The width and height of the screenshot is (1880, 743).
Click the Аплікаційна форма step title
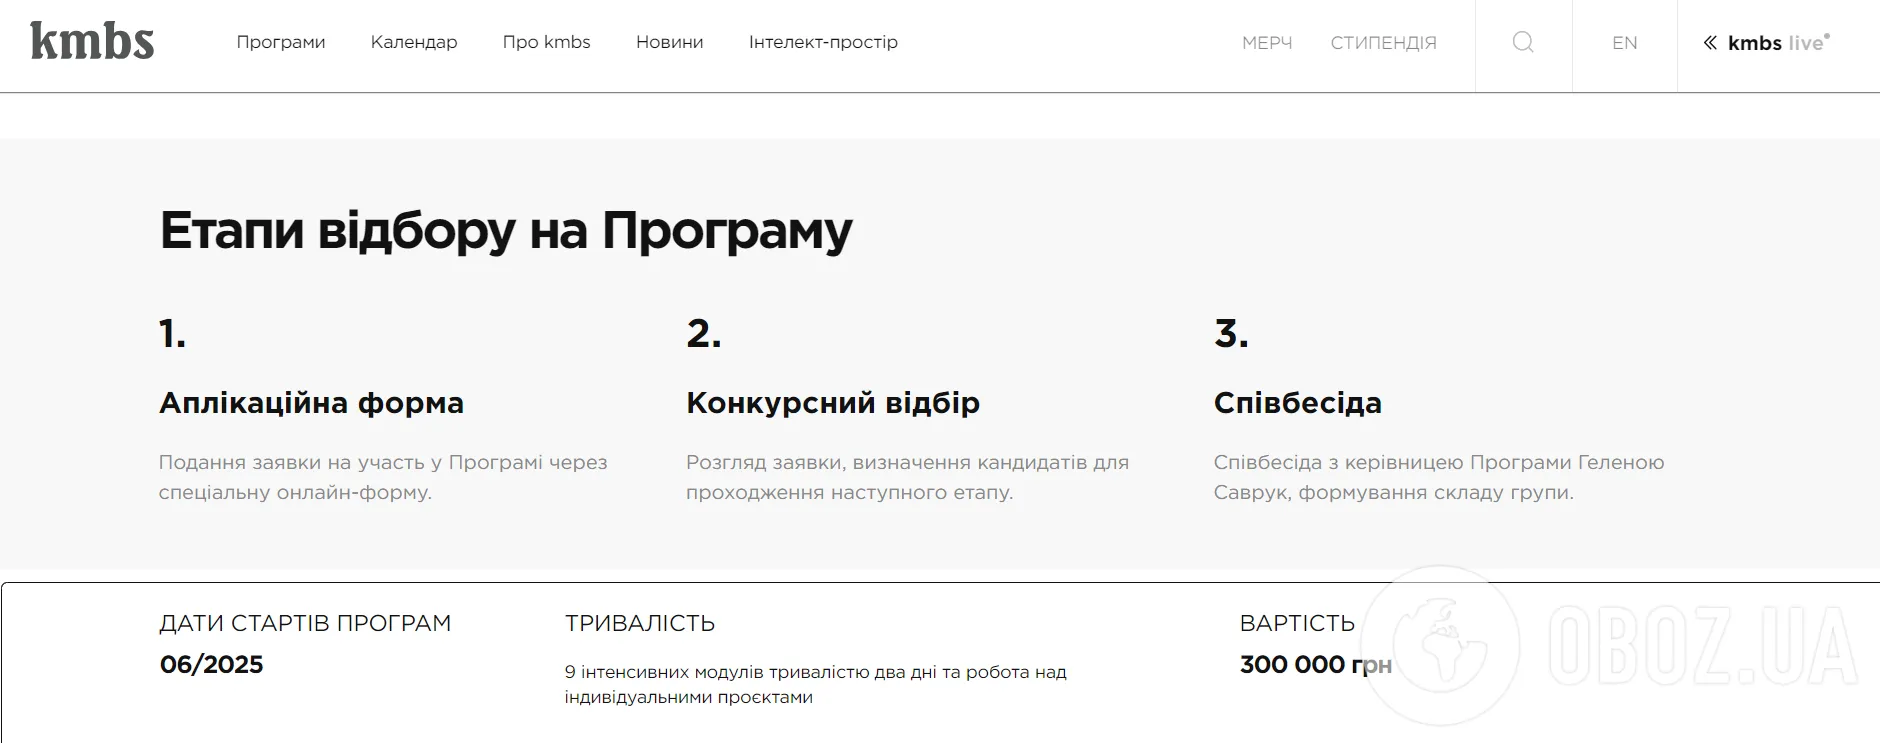click(311, 403)
